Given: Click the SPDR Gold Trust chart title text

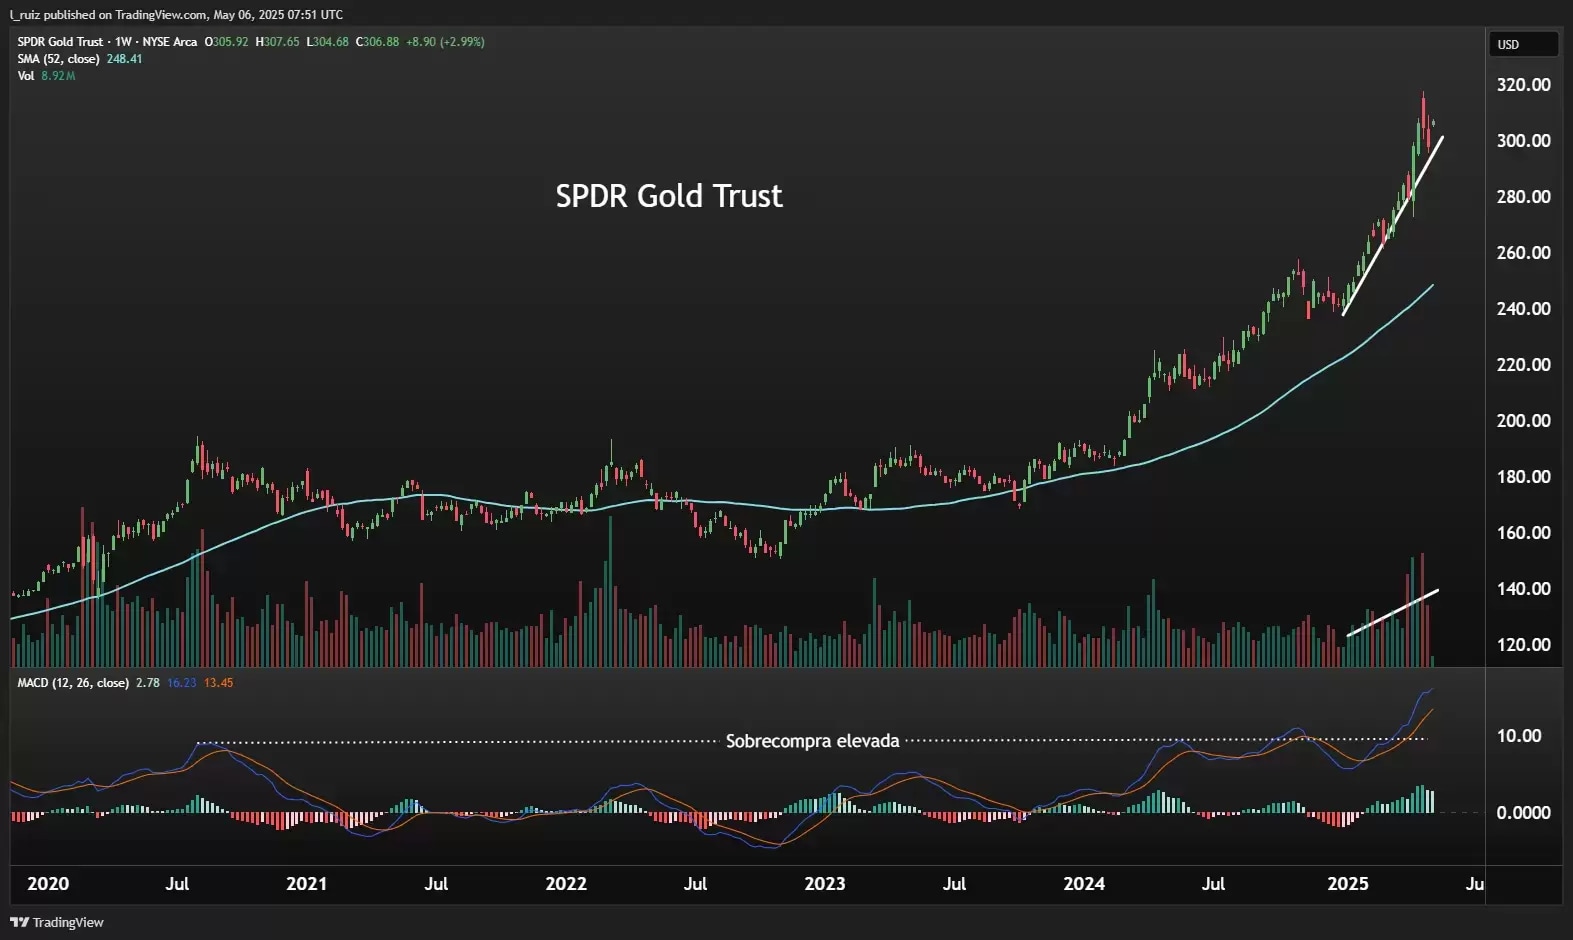Looking at the screenshot, I should [x=669, y=196].
